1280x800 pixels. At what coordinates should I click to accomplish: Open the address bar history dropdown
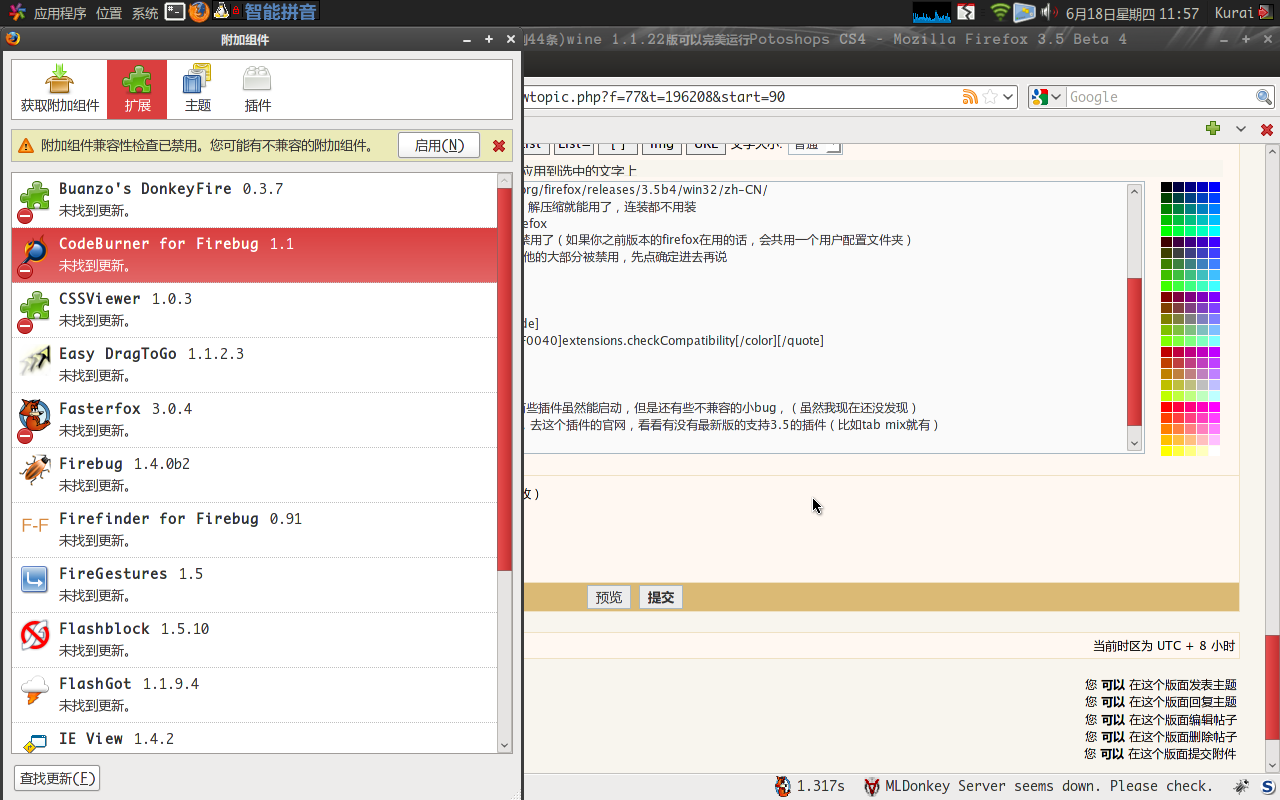[1008, 97]
